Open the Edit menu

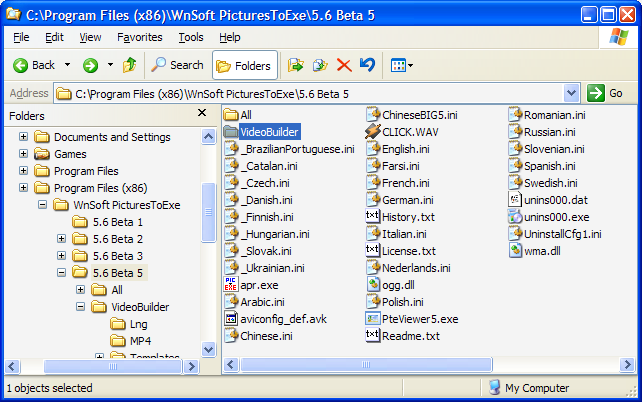coord(54,37)
